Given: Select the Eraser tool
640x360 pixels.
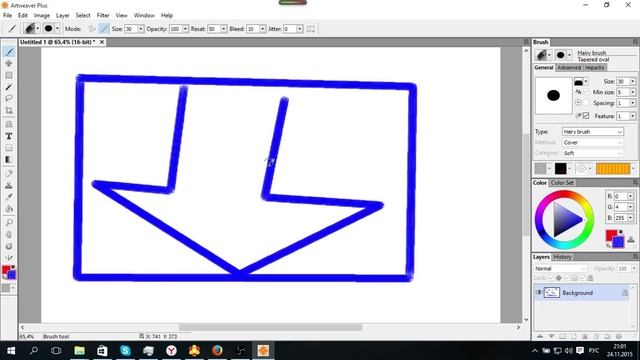Looking at the screenshot, I should pyautogui.click(x=9, y=173).
